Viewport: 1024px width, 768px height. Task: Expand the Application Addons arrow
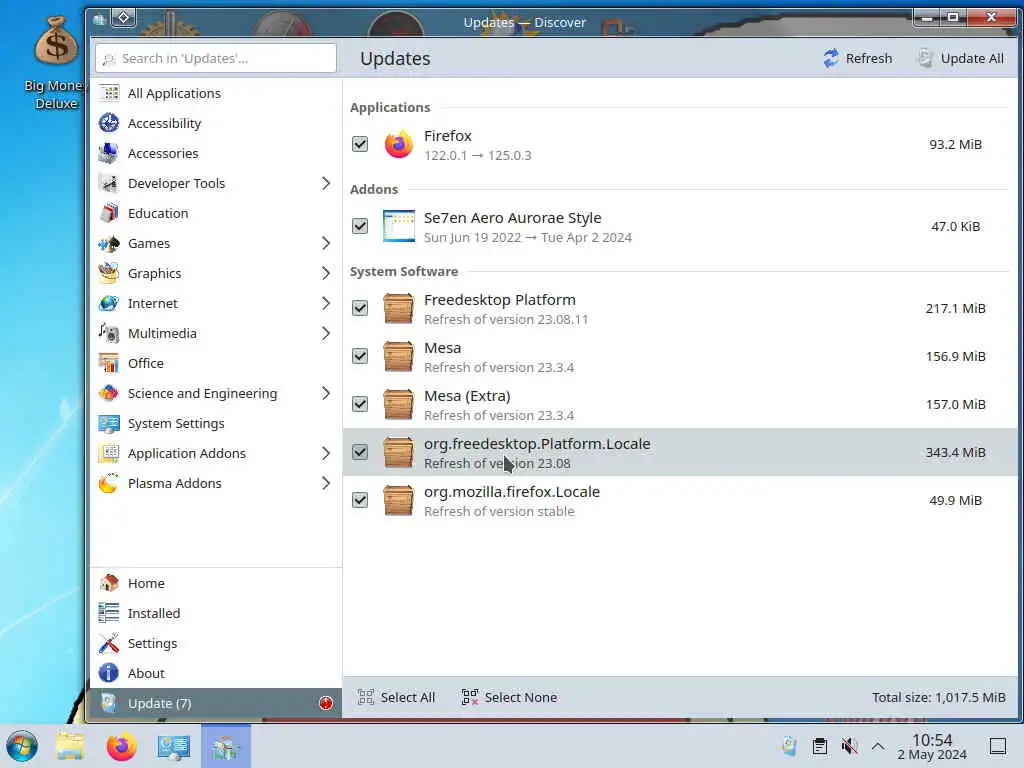(x=325, y=453)
